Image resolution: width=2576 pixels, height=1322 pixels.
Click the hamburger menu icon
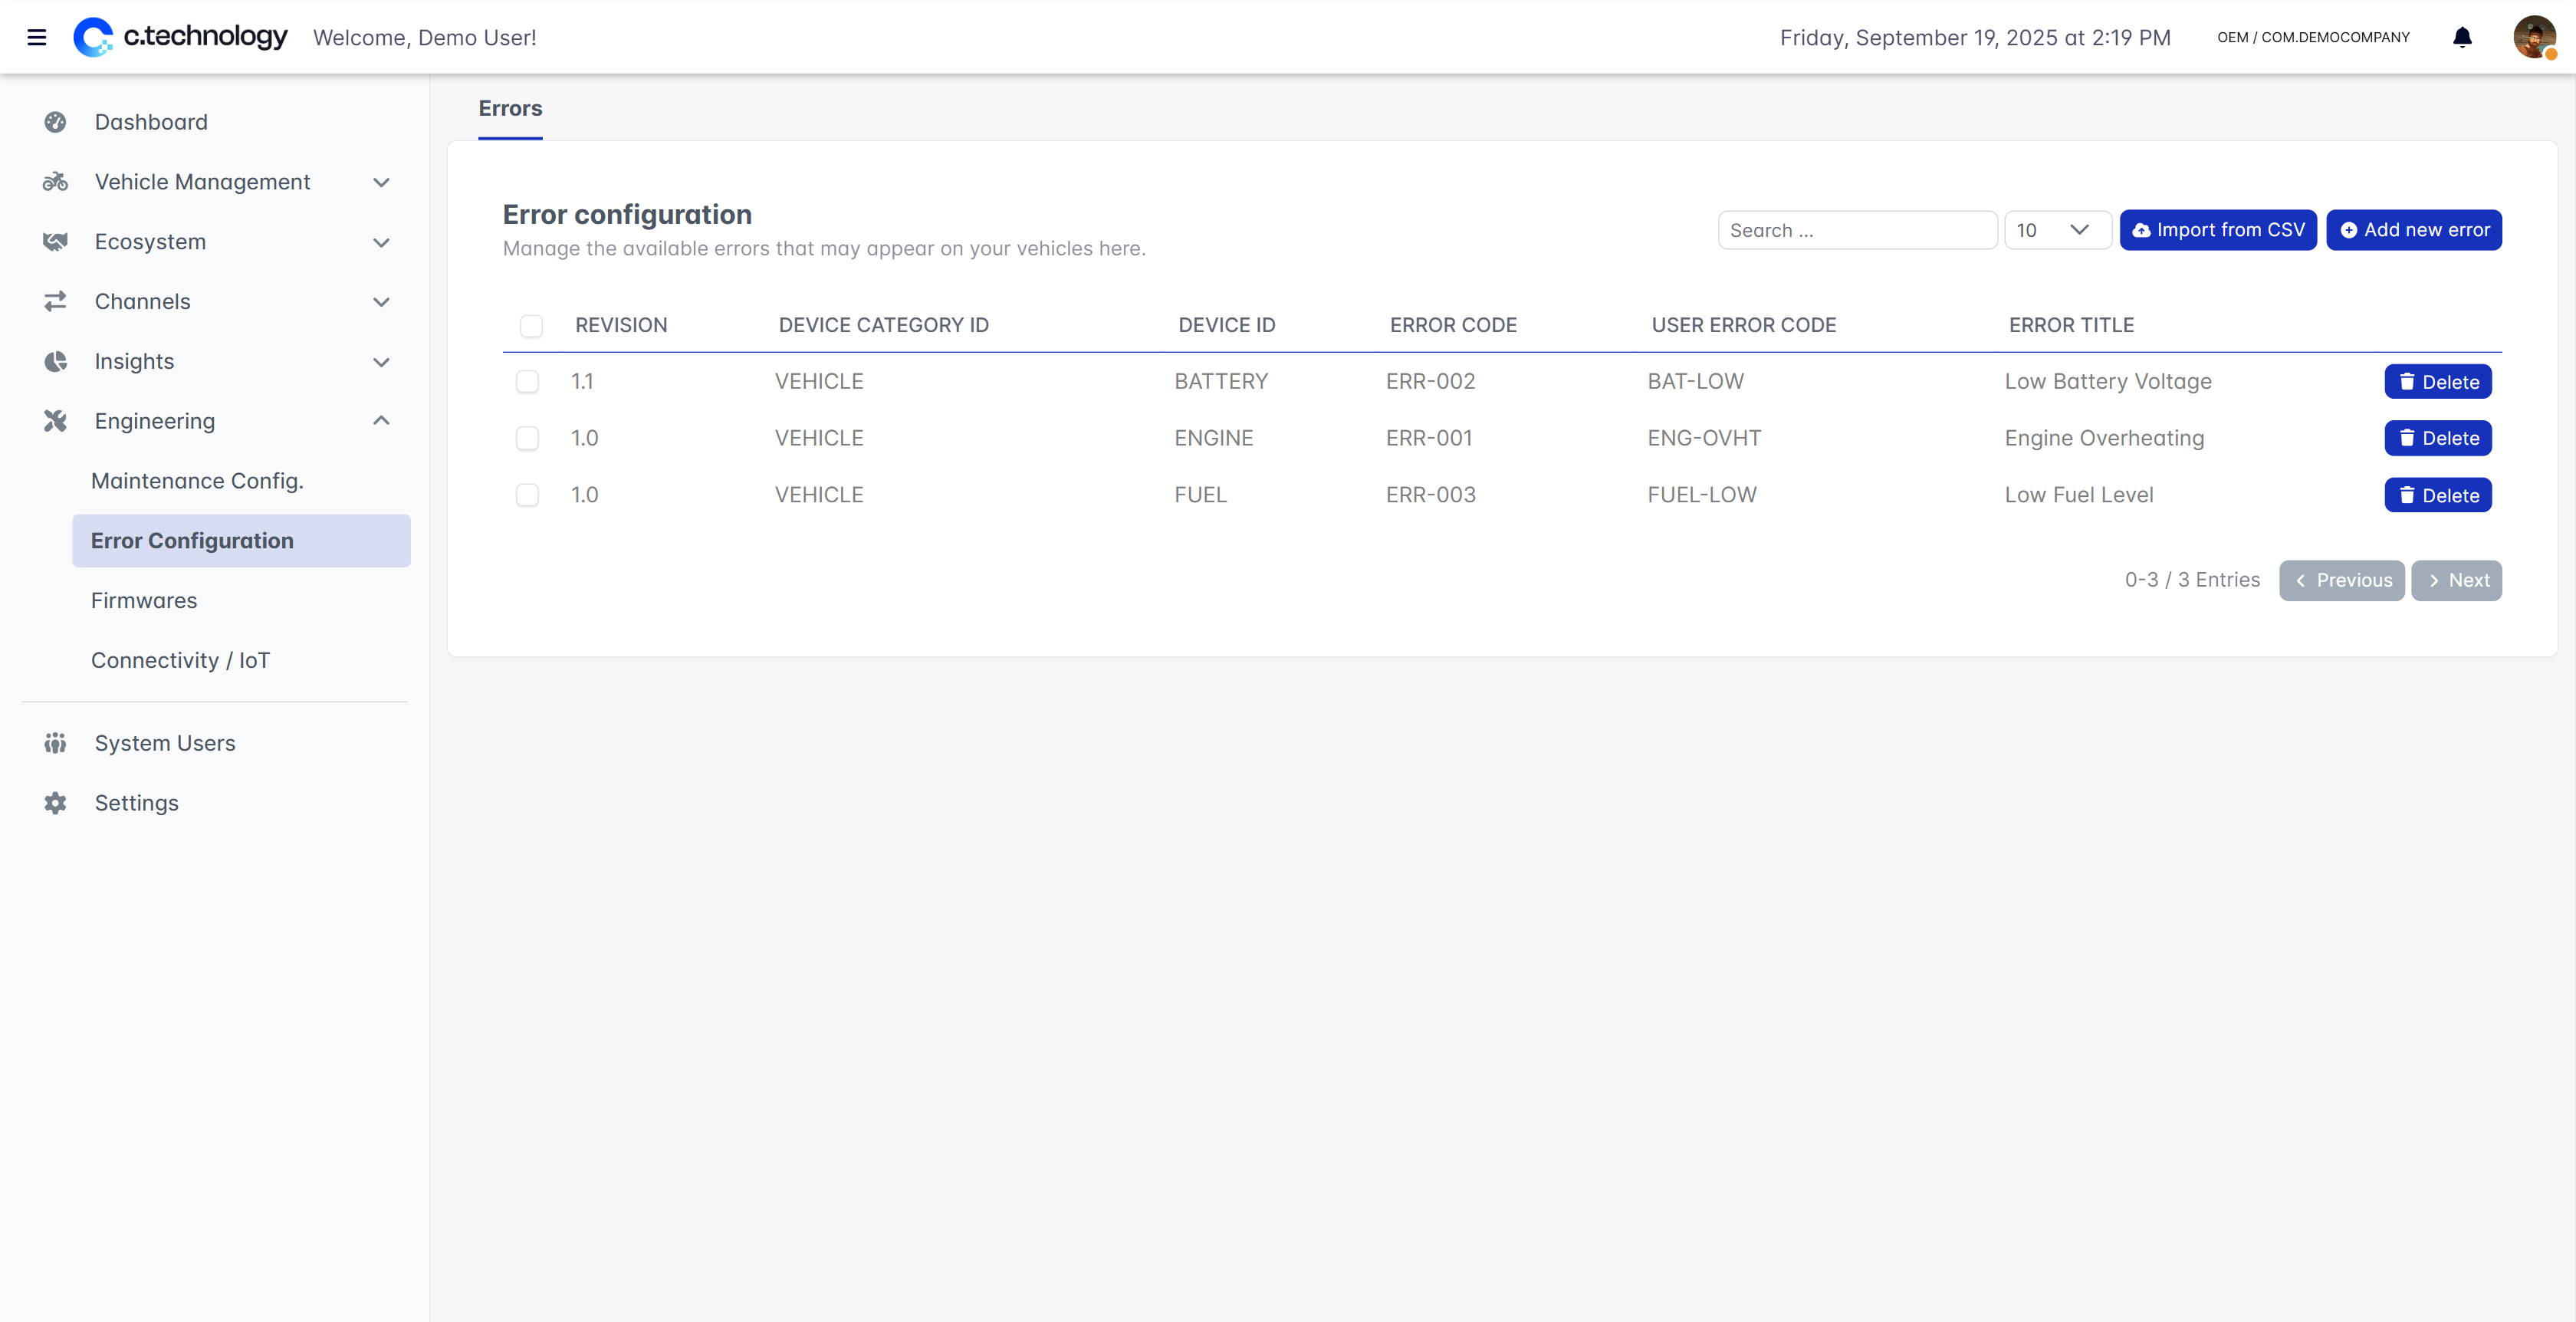(x=37, y=38)
